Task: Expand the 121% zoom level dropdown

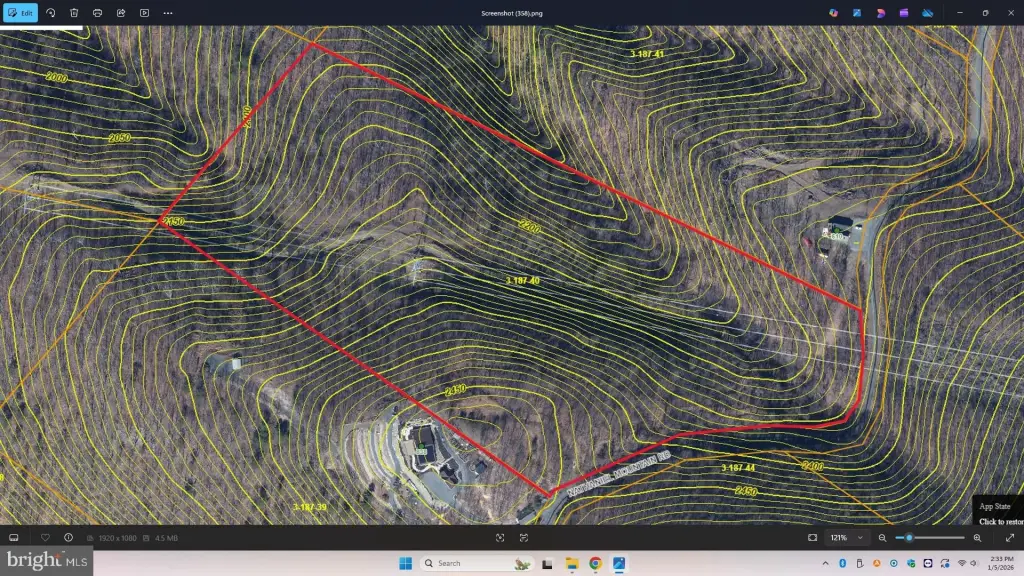Action: pos(860,537)
